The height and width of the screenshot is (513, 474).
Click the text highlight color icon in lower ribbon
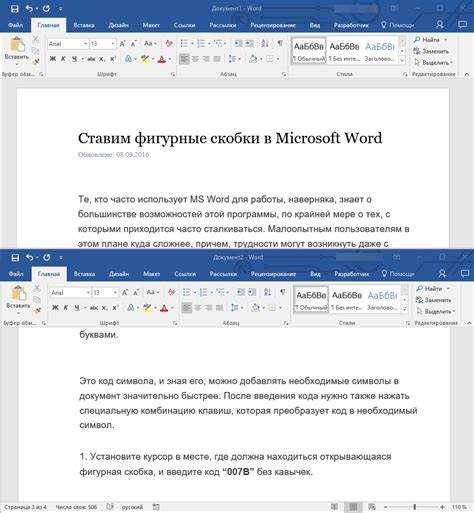pos(147,308)
